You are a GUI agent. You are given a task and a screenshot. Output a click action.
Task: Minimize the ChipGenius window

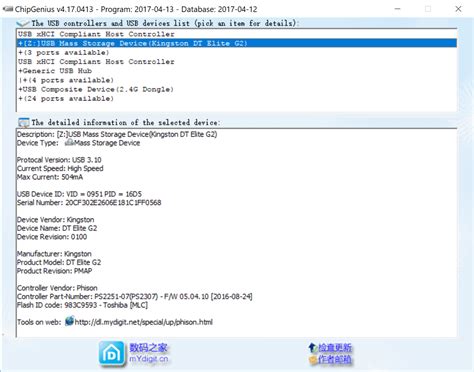[x=397, y=9]
